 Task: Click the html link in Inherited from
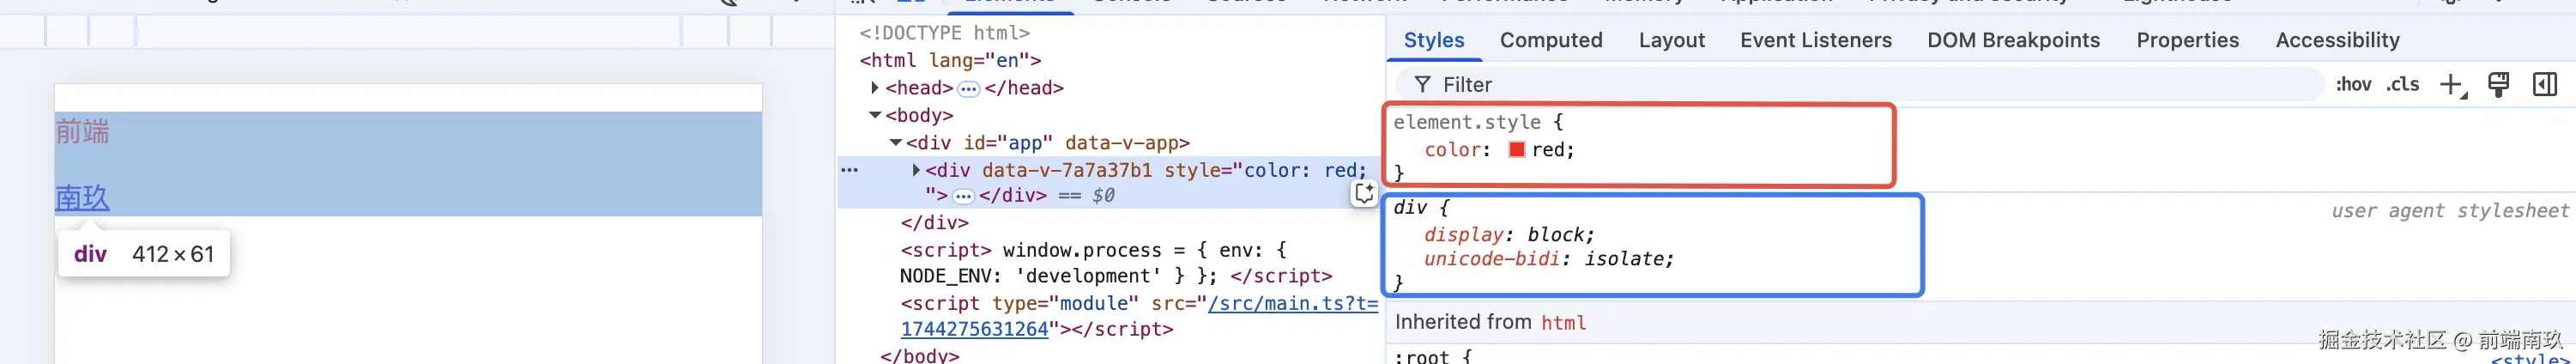(1563, 323)
